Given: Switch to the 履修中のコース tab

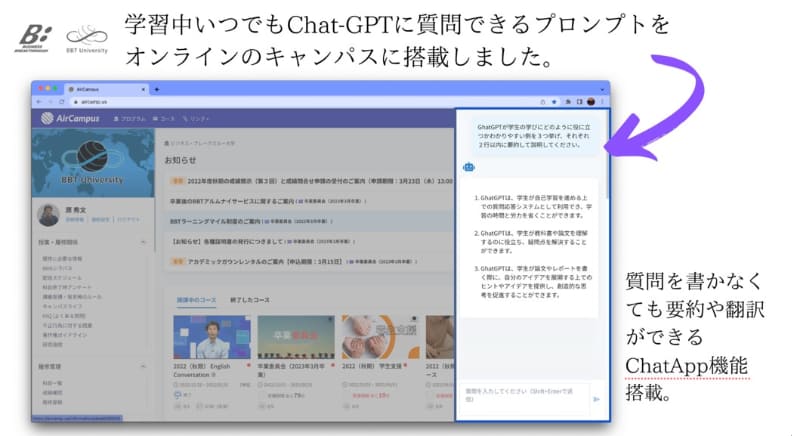Looking at the screenshot, I should pyautogui.click(x=196, y=300).
